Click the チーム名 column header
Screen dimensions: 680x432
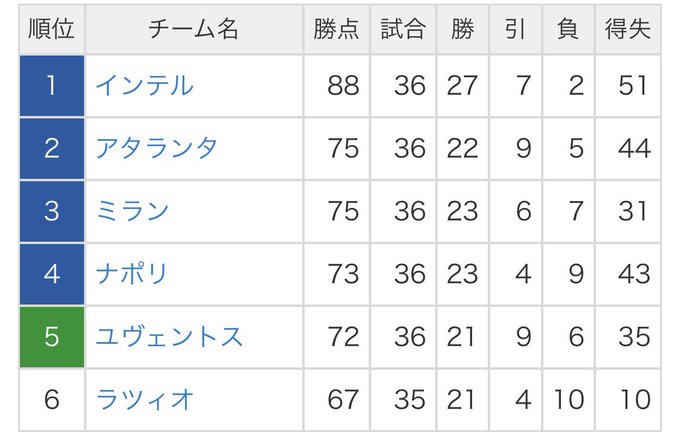194,29
